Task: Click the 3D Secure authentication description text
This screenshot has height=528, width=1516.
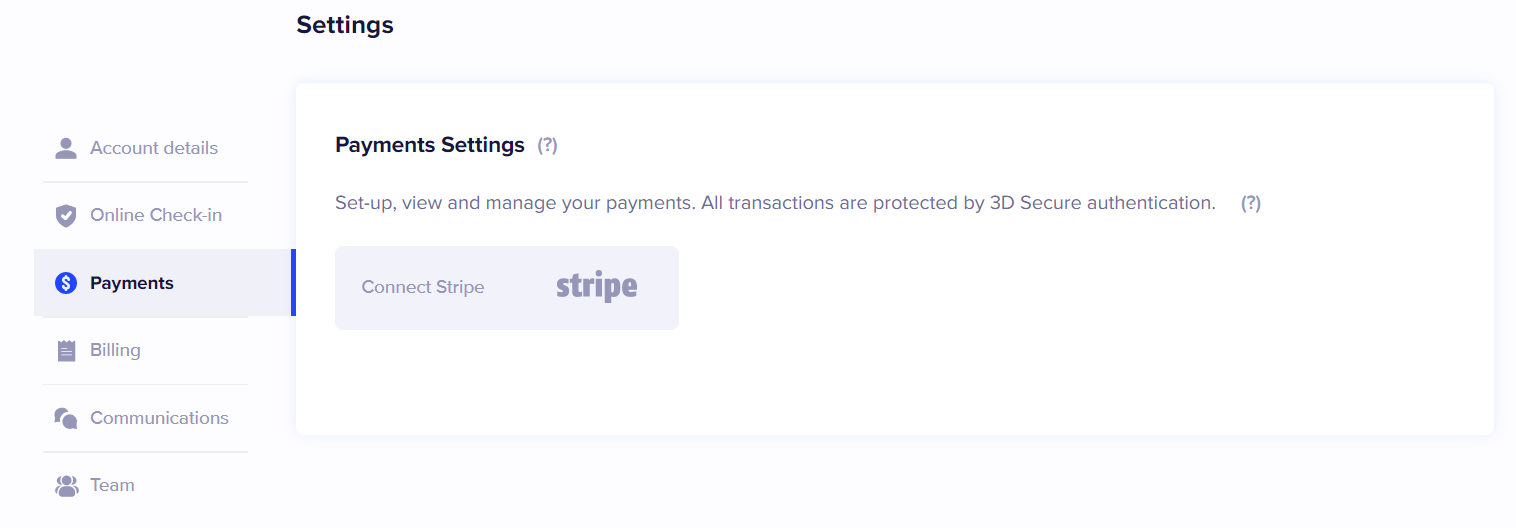Action: [775, 203]
